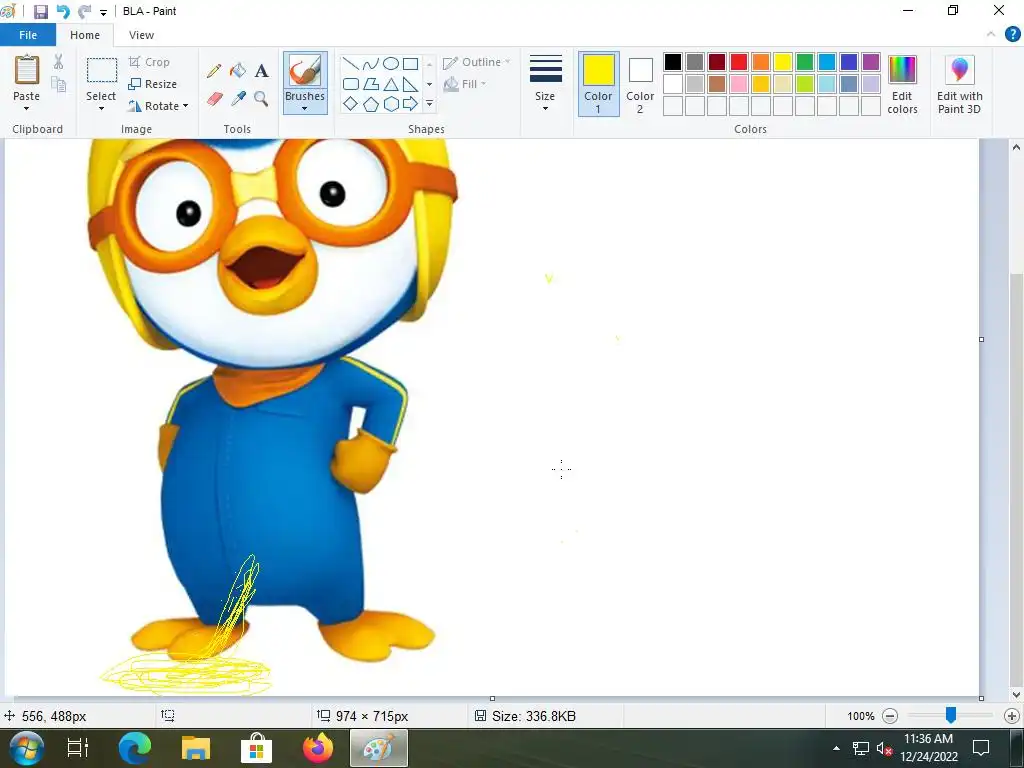Click the Crop button
The width and height of the screenshot is (1024, 768).
150,62
